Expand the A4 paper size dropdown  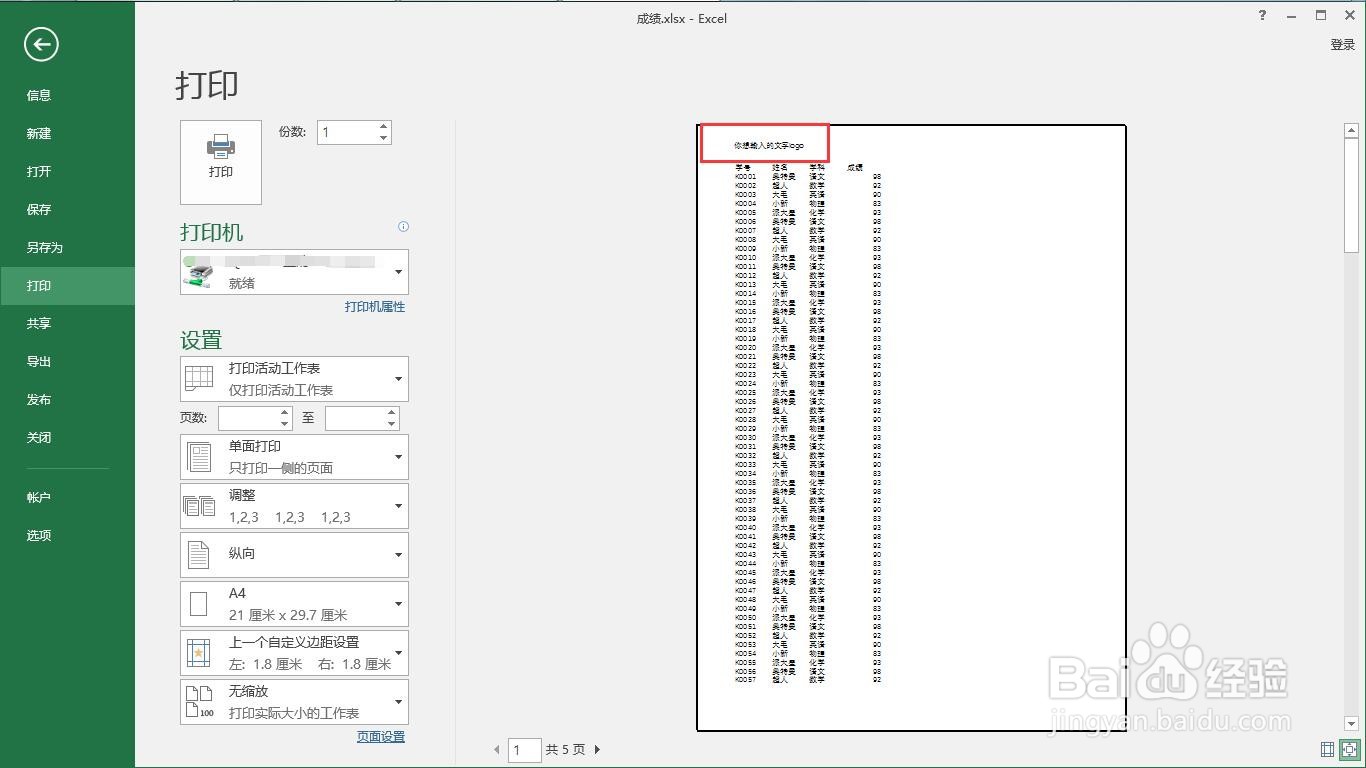294,604
